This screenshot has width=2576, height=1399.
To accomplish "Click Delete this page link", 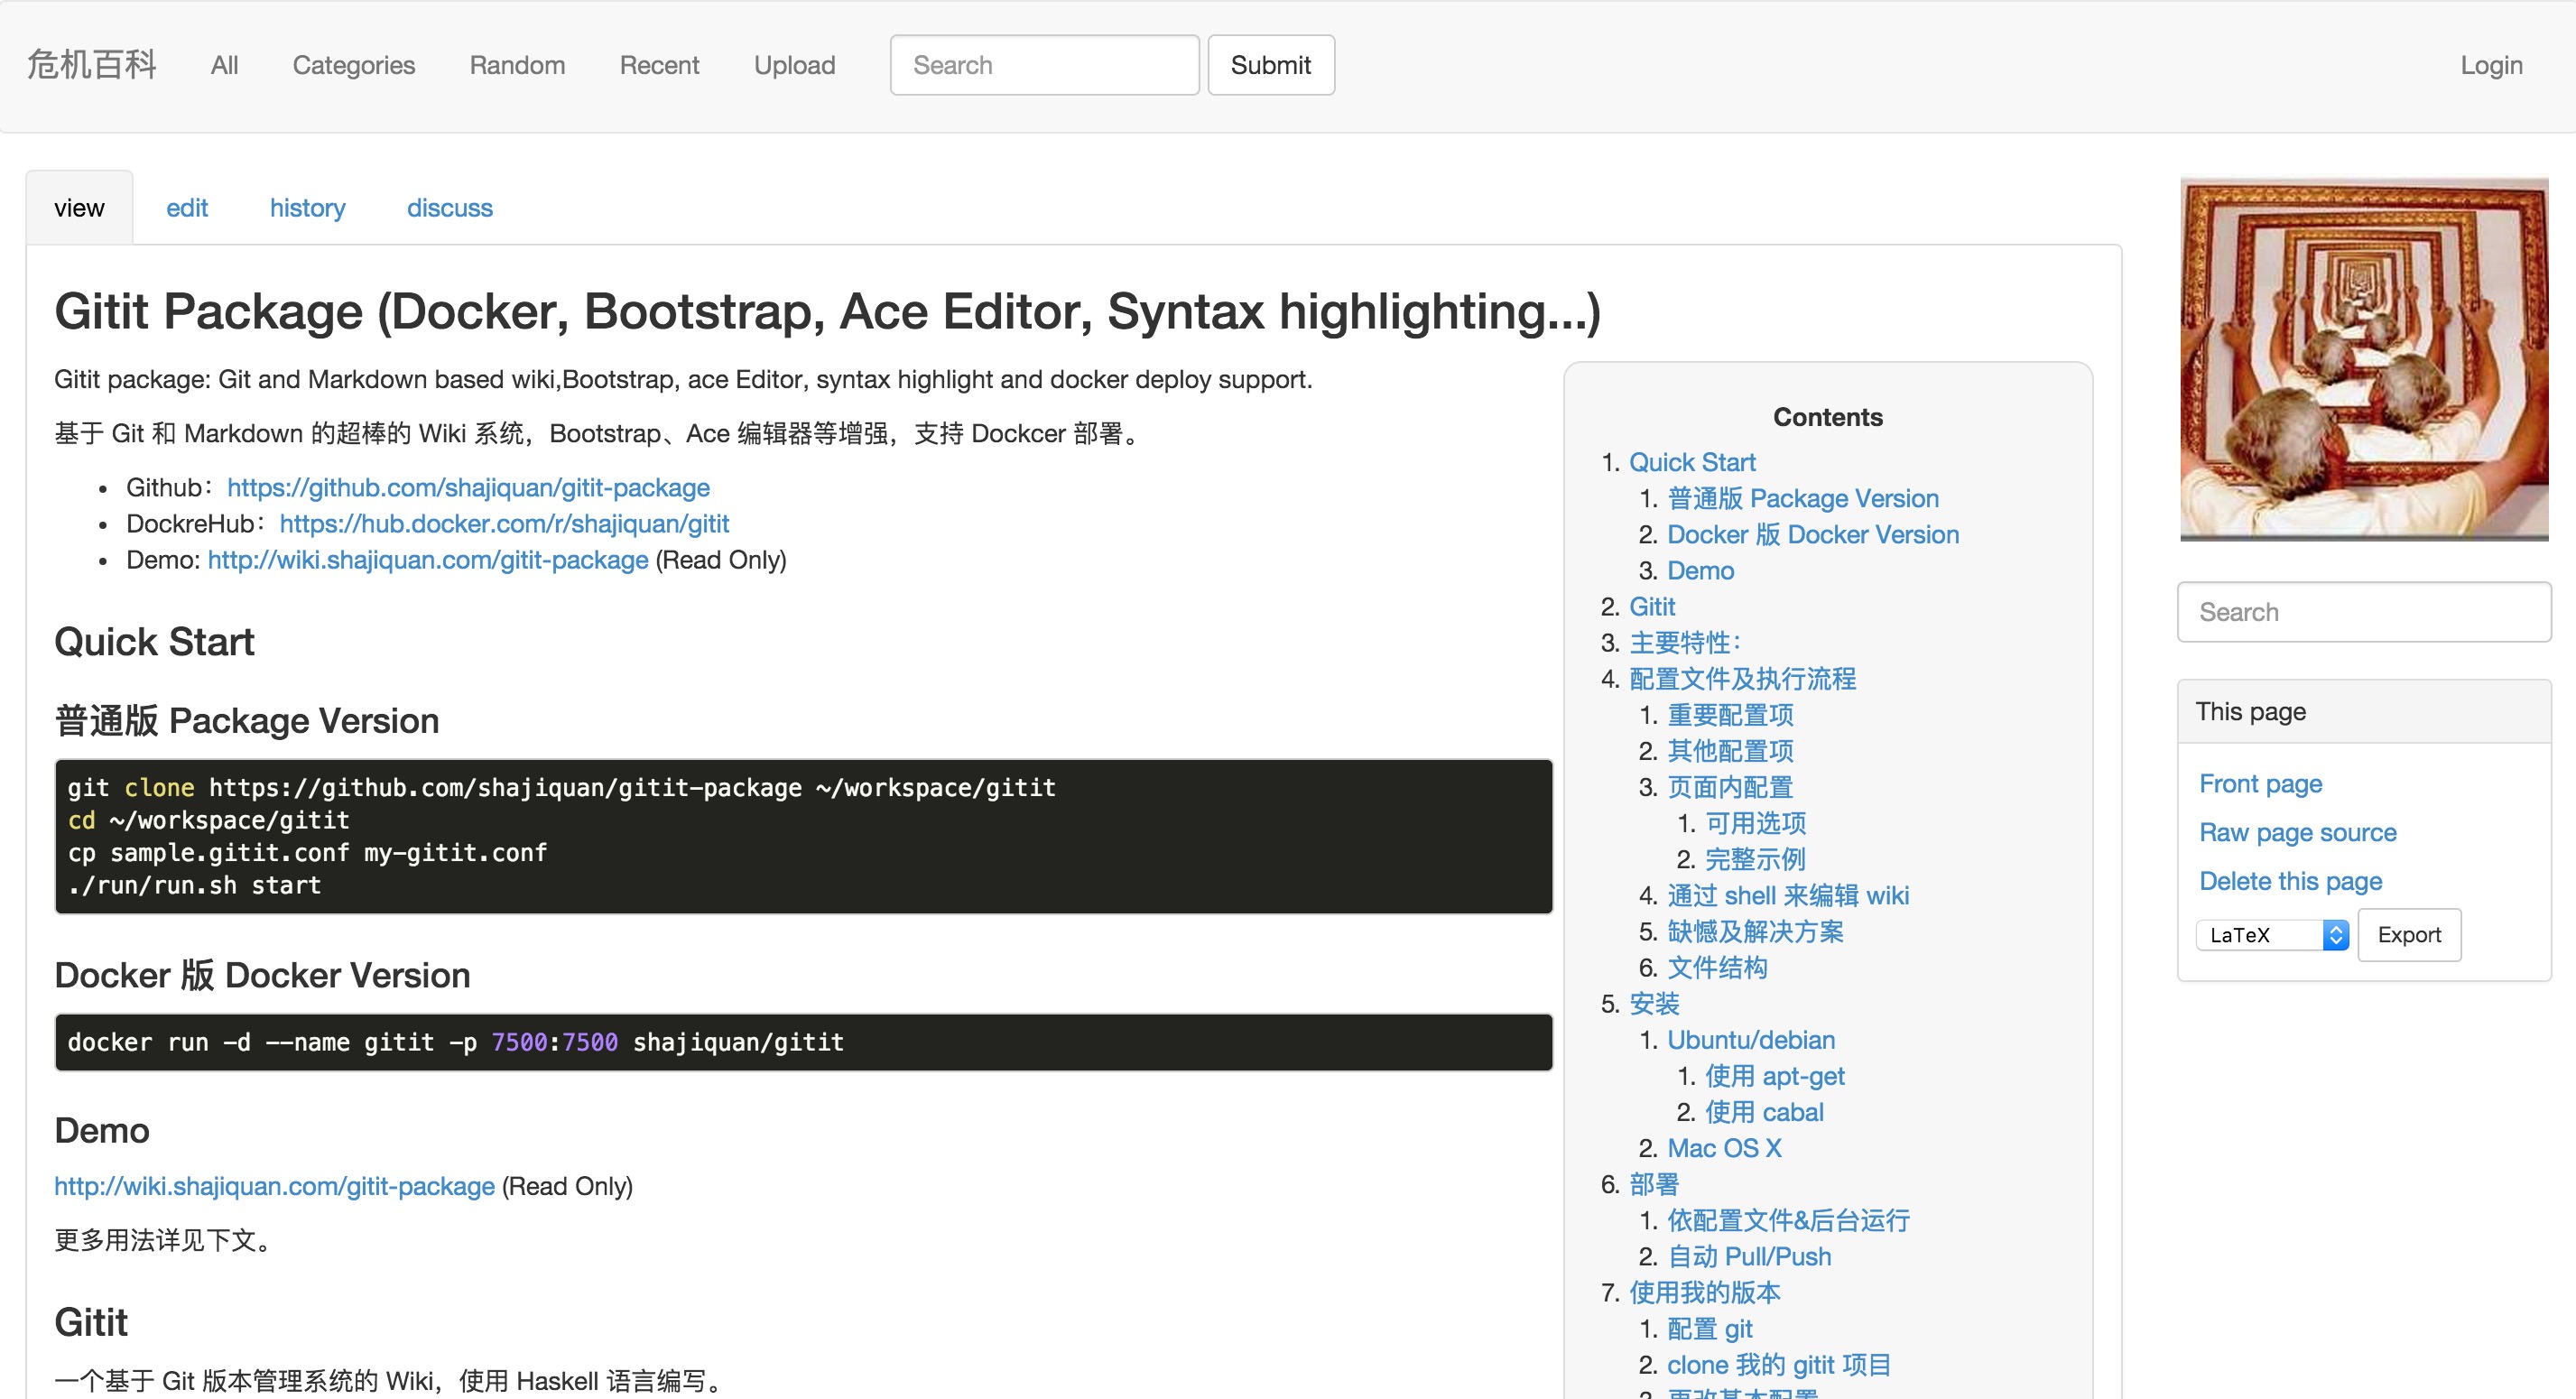I will [2290, 881].
